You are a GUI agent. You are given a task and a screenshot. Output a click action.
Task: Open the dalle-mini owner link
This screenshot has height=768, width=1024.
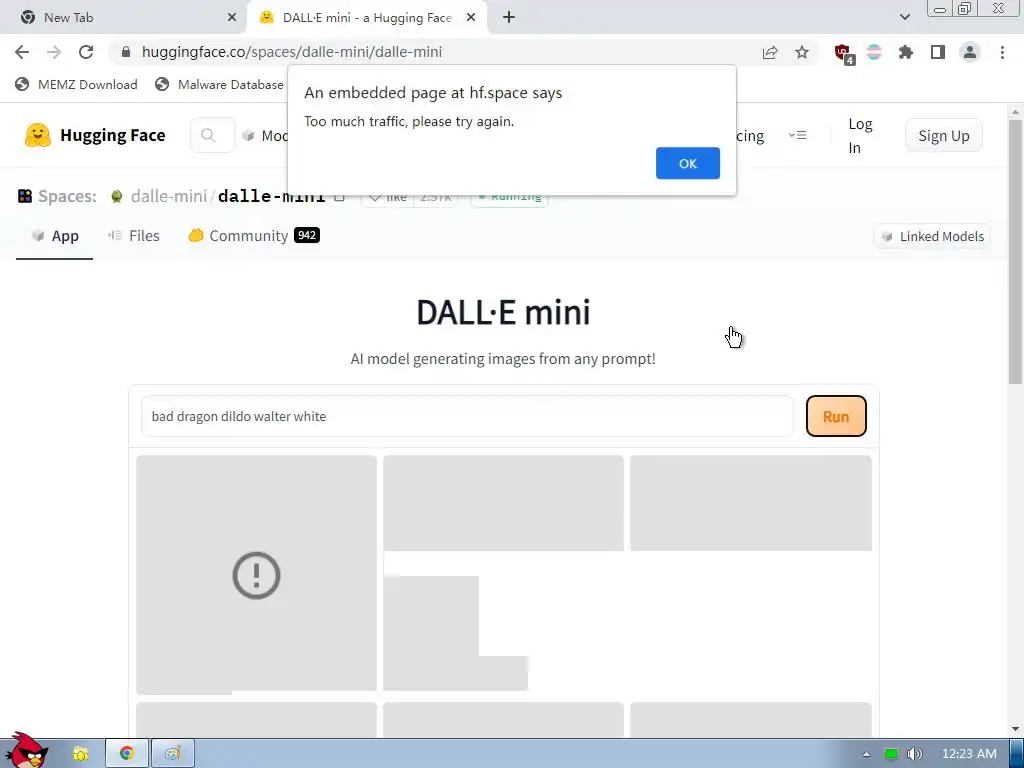click(168, 196)
